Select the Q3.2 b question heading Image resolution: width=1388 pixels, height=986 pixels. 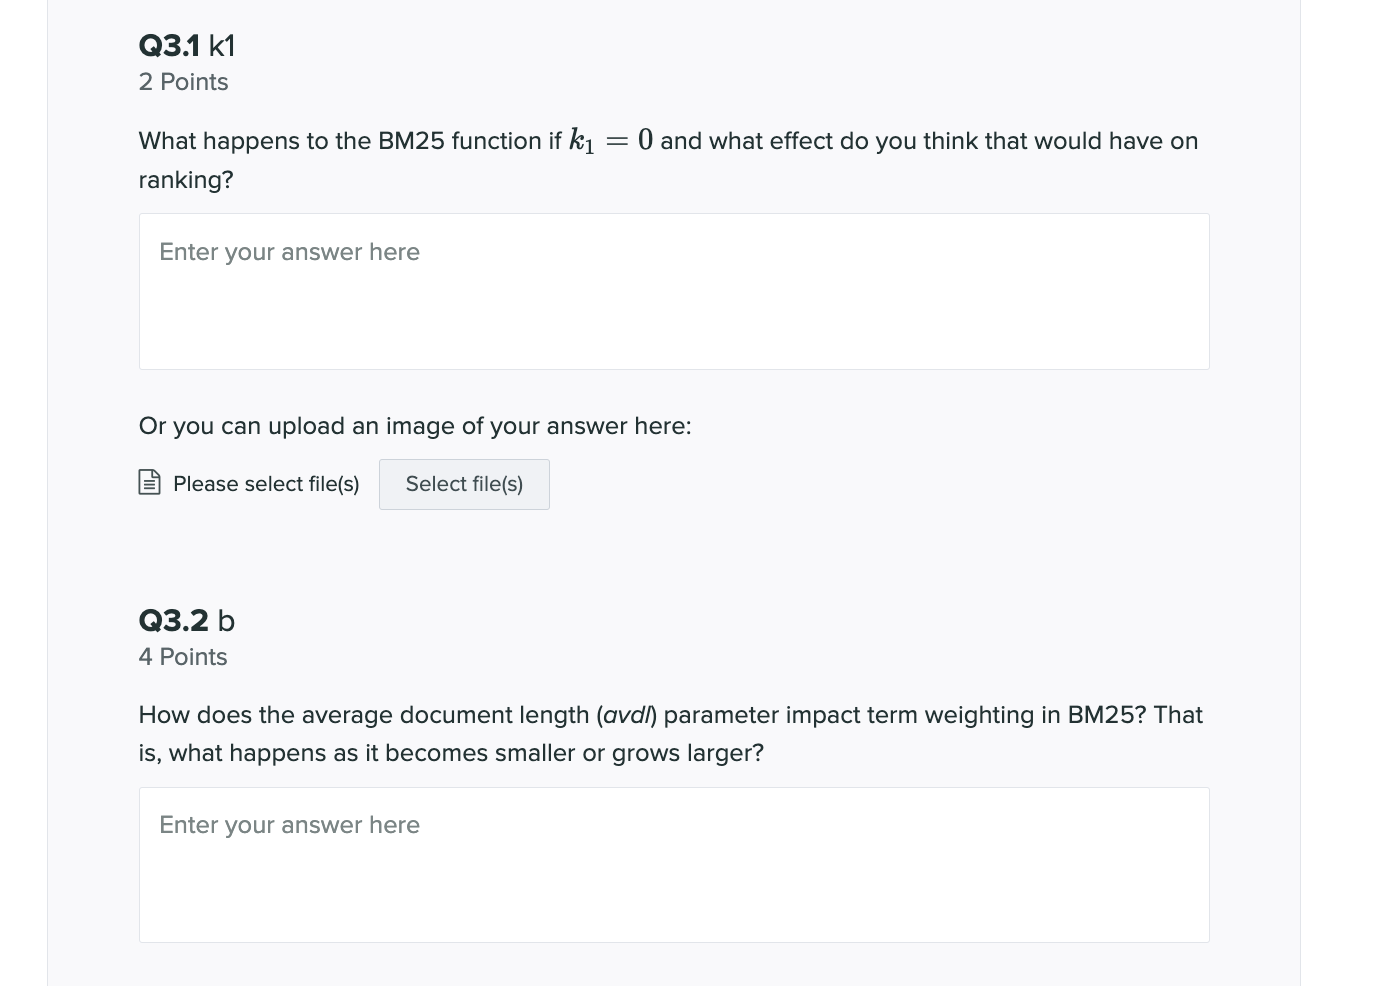[x=186, y=620]
